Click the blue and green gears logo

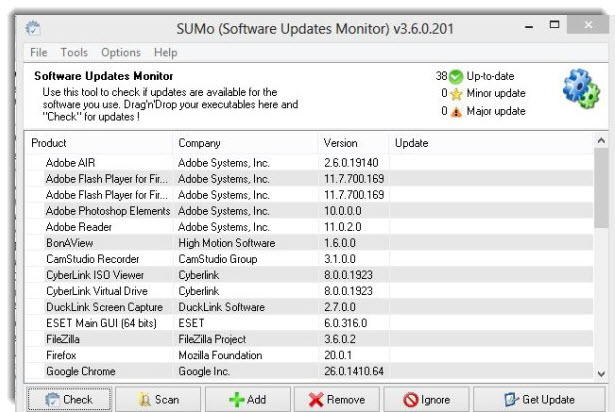coord(581,89)
